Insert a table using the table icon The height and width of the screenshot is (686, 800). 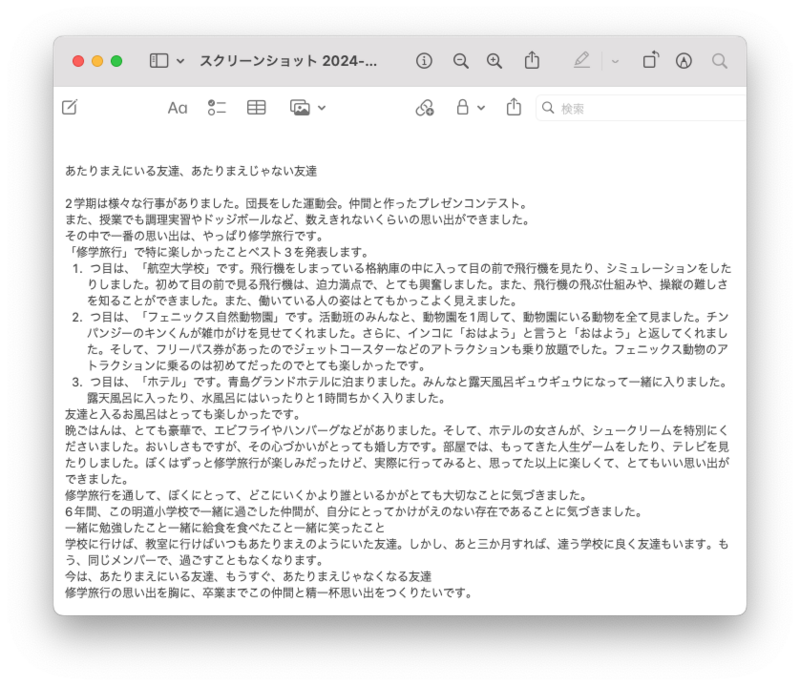[257, 107]
